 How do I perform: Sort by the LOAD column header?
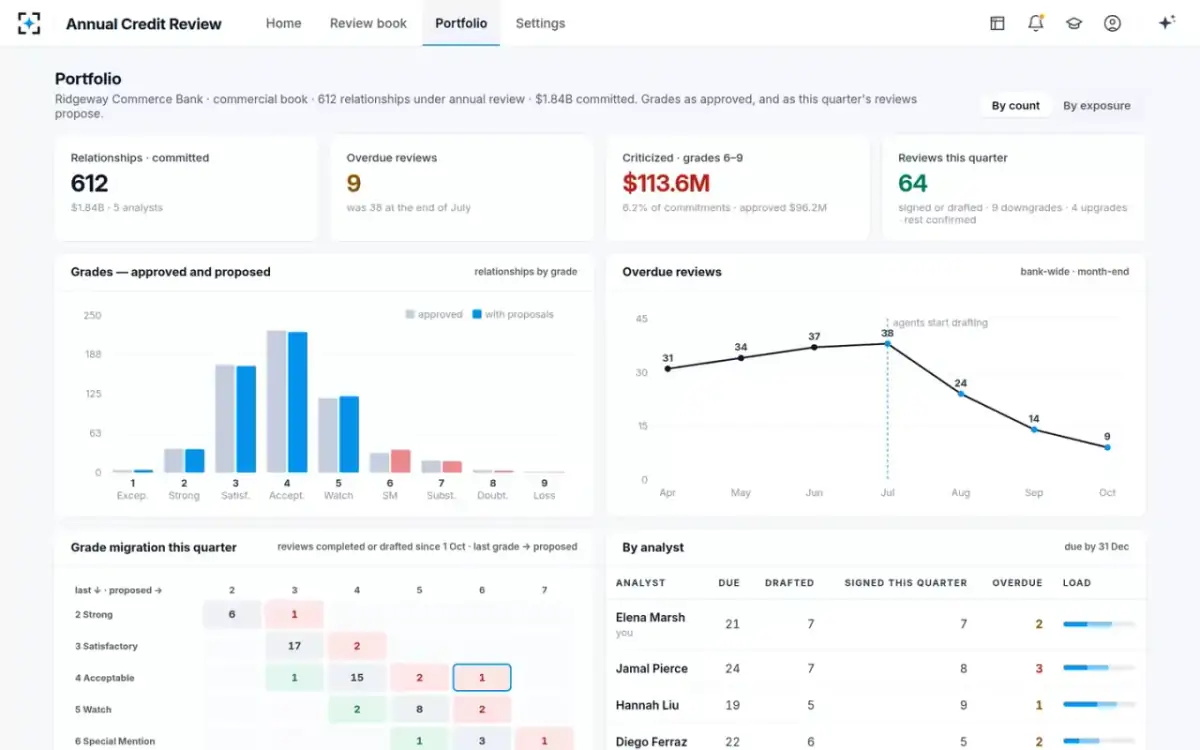(1077, 583)
